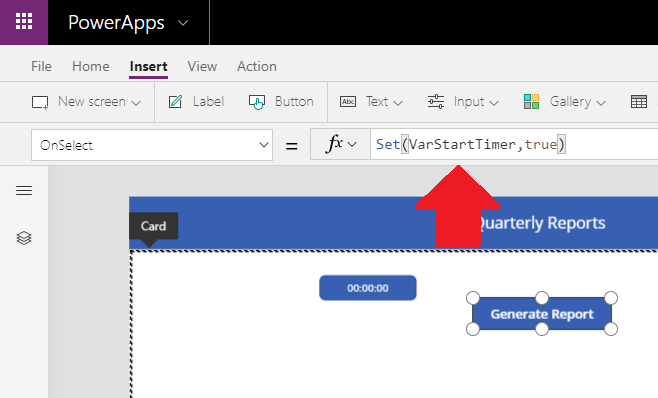
Task: Expand the PowerApps title dropdown chevron
Action: pyautogui.click(x=183, y=23)
